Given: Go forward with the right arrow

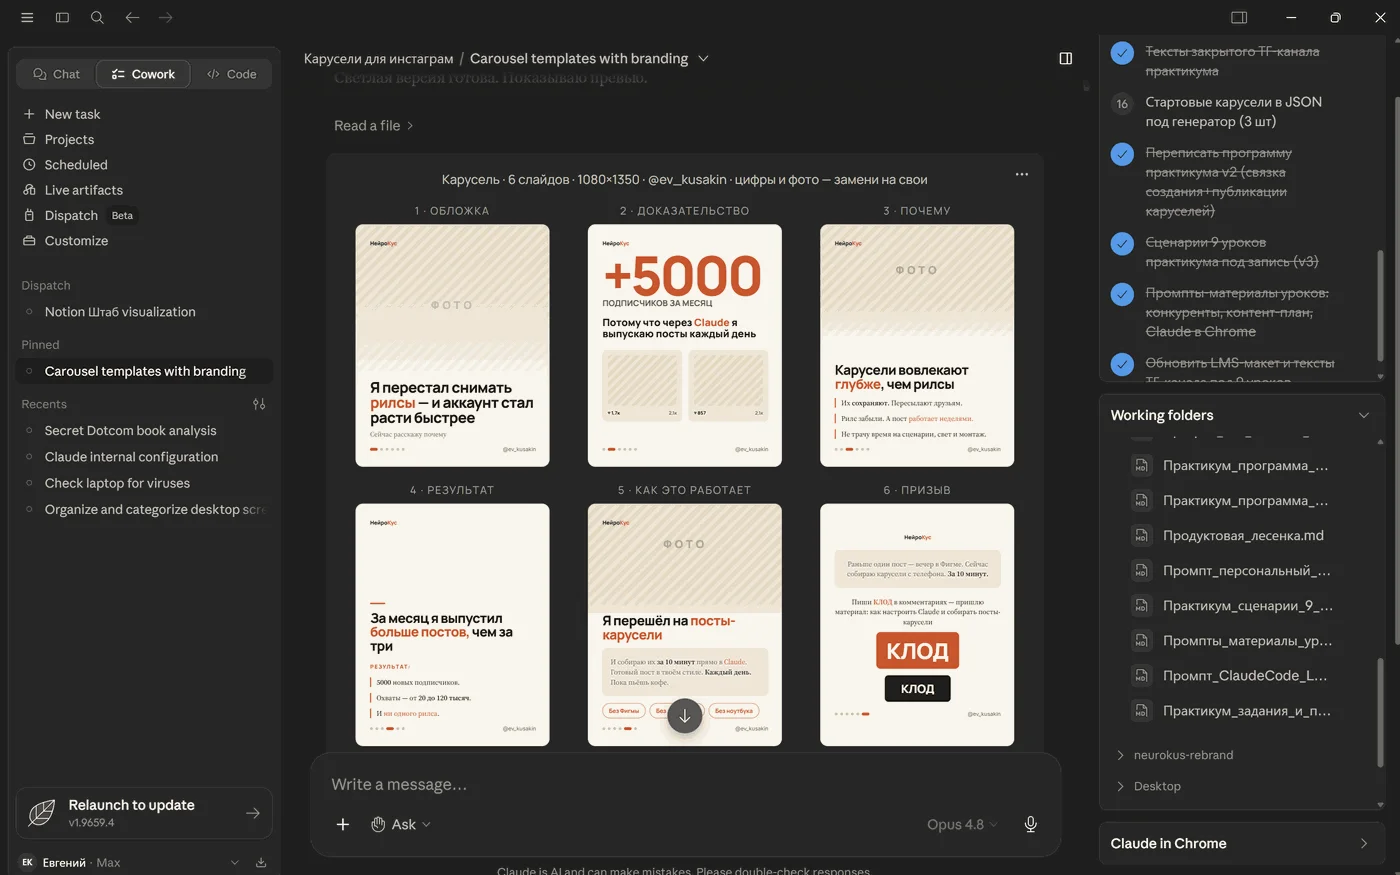Looking at the screenshot, I should [x=166, y=17].
